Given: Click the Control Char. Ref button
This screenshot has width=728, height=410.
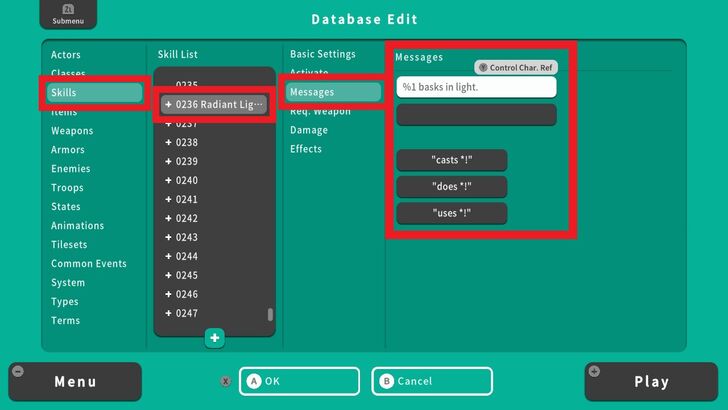Looking at the screenshot, I should 515,67.
